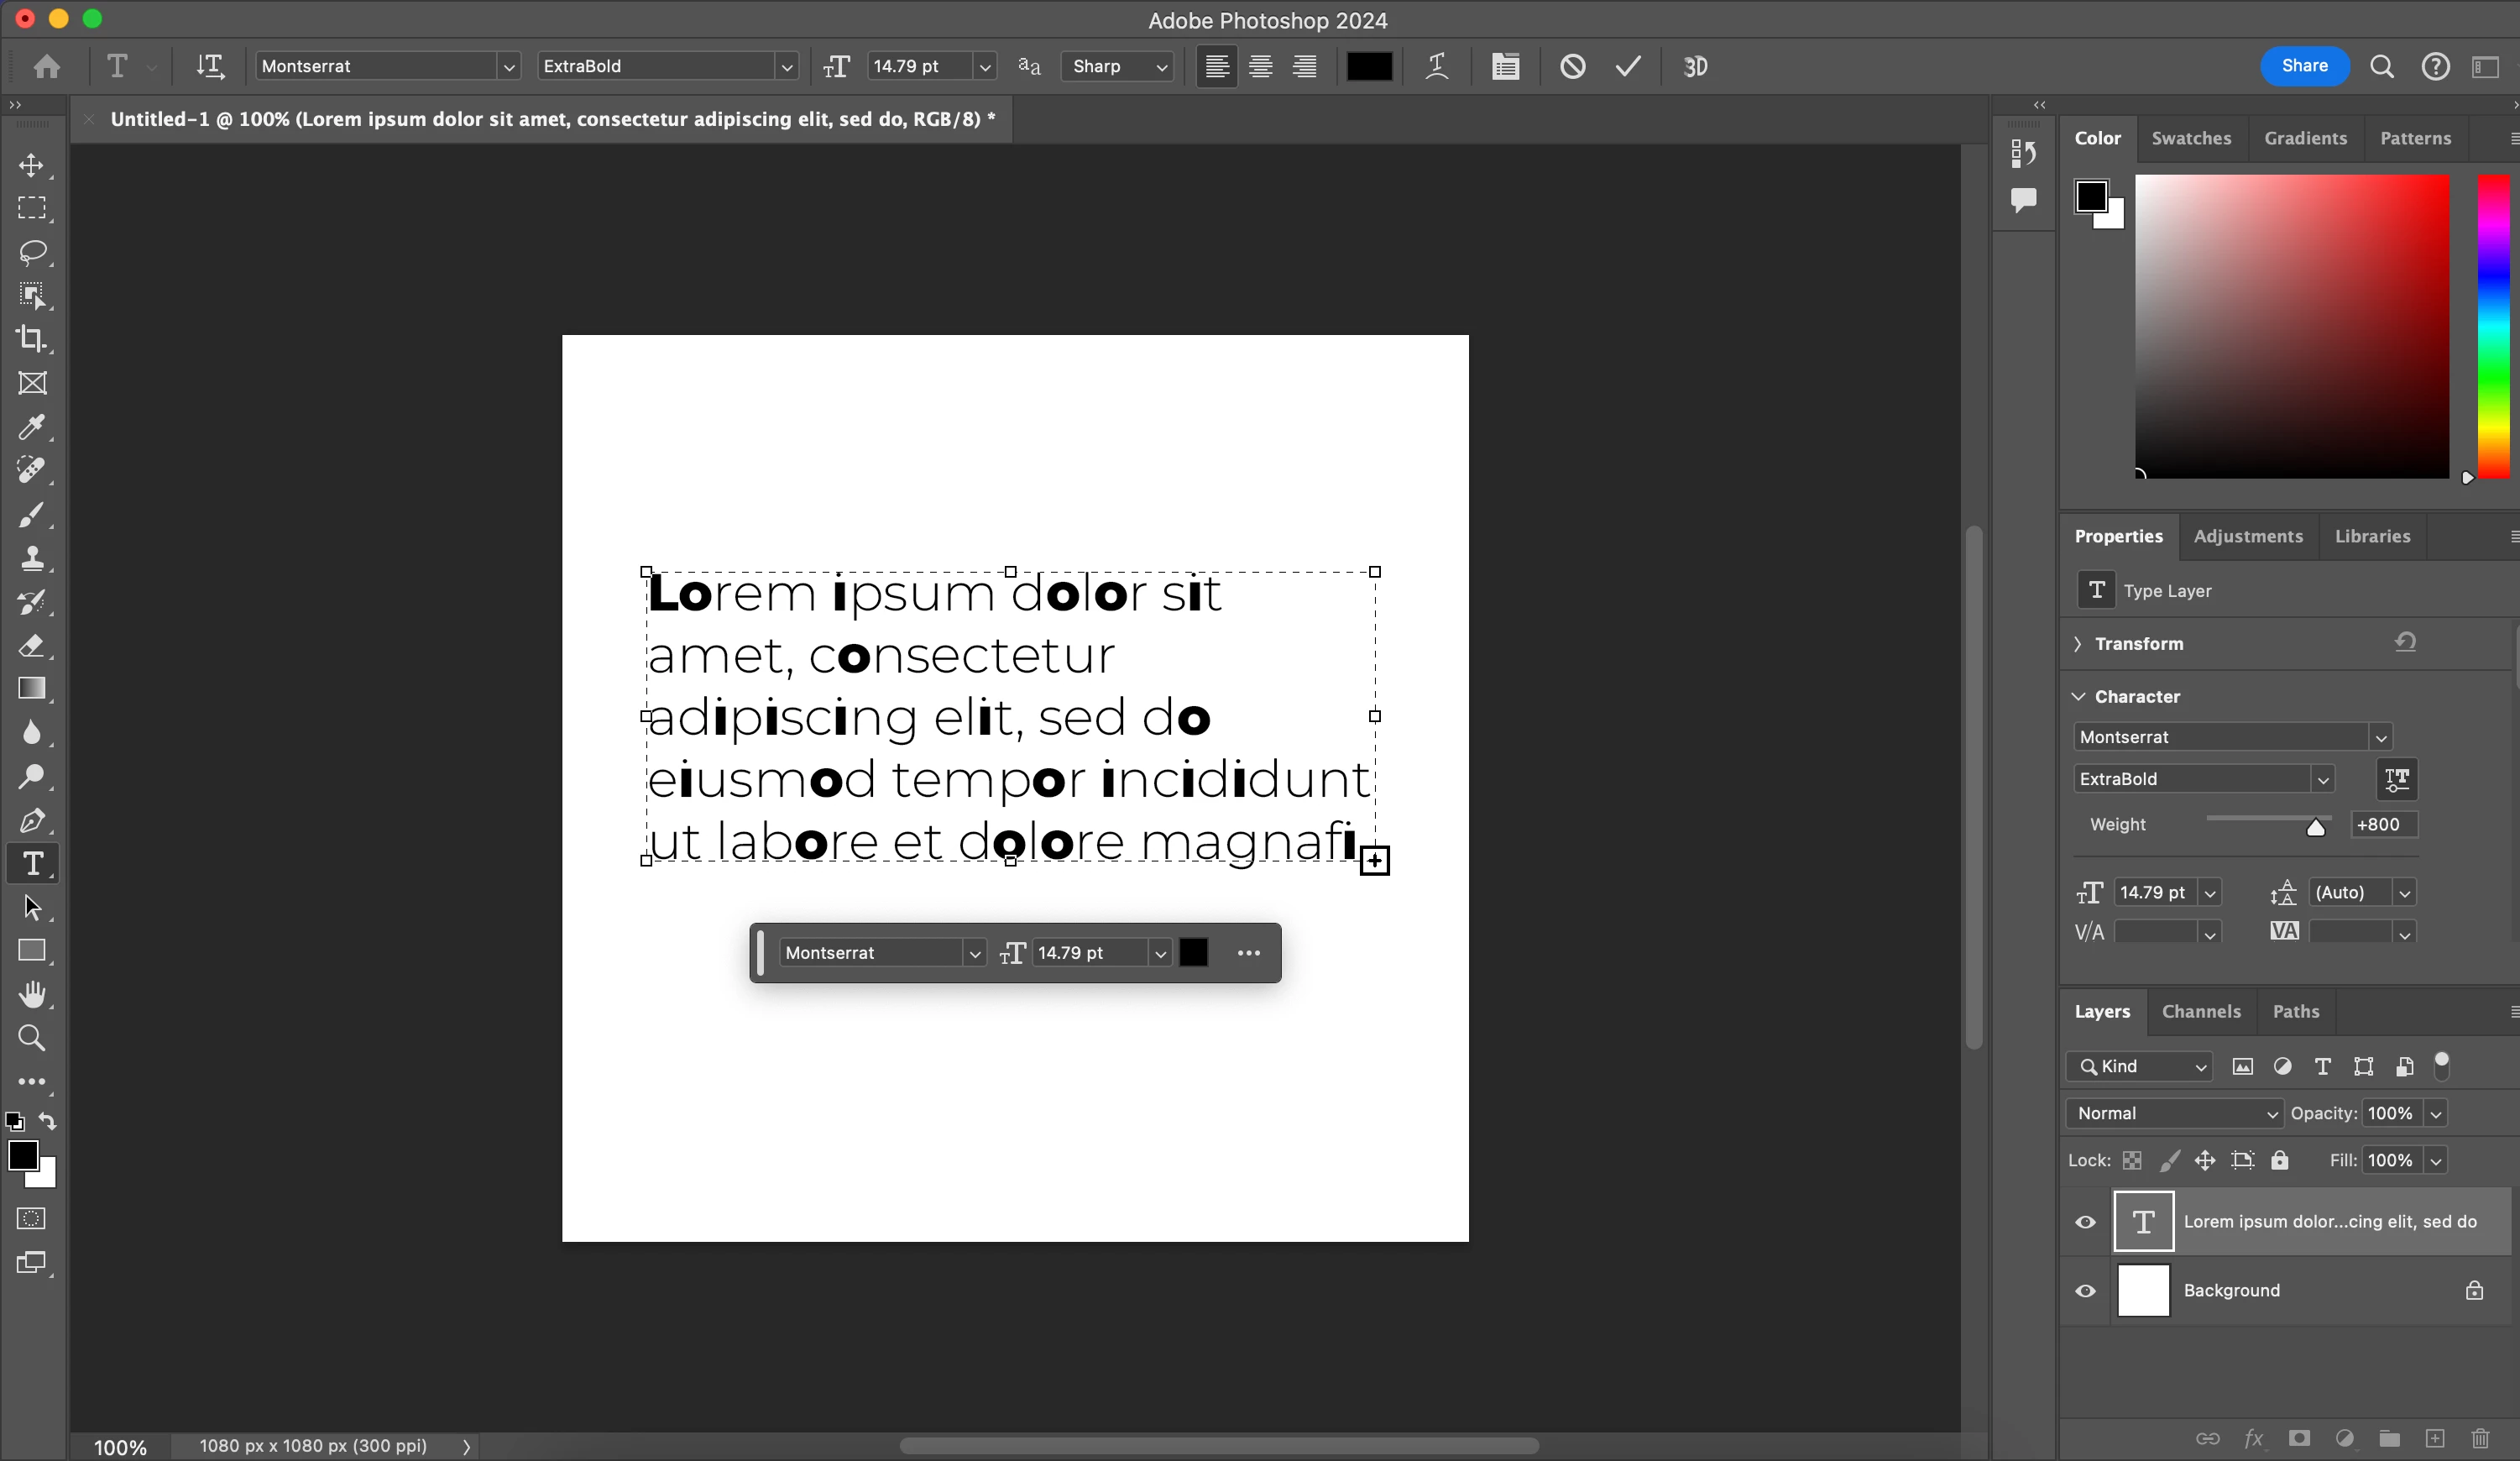The image size is (2520, 1461).
Task: Hide the Lorem ipsum text layer
Action: point(2085,1221)
